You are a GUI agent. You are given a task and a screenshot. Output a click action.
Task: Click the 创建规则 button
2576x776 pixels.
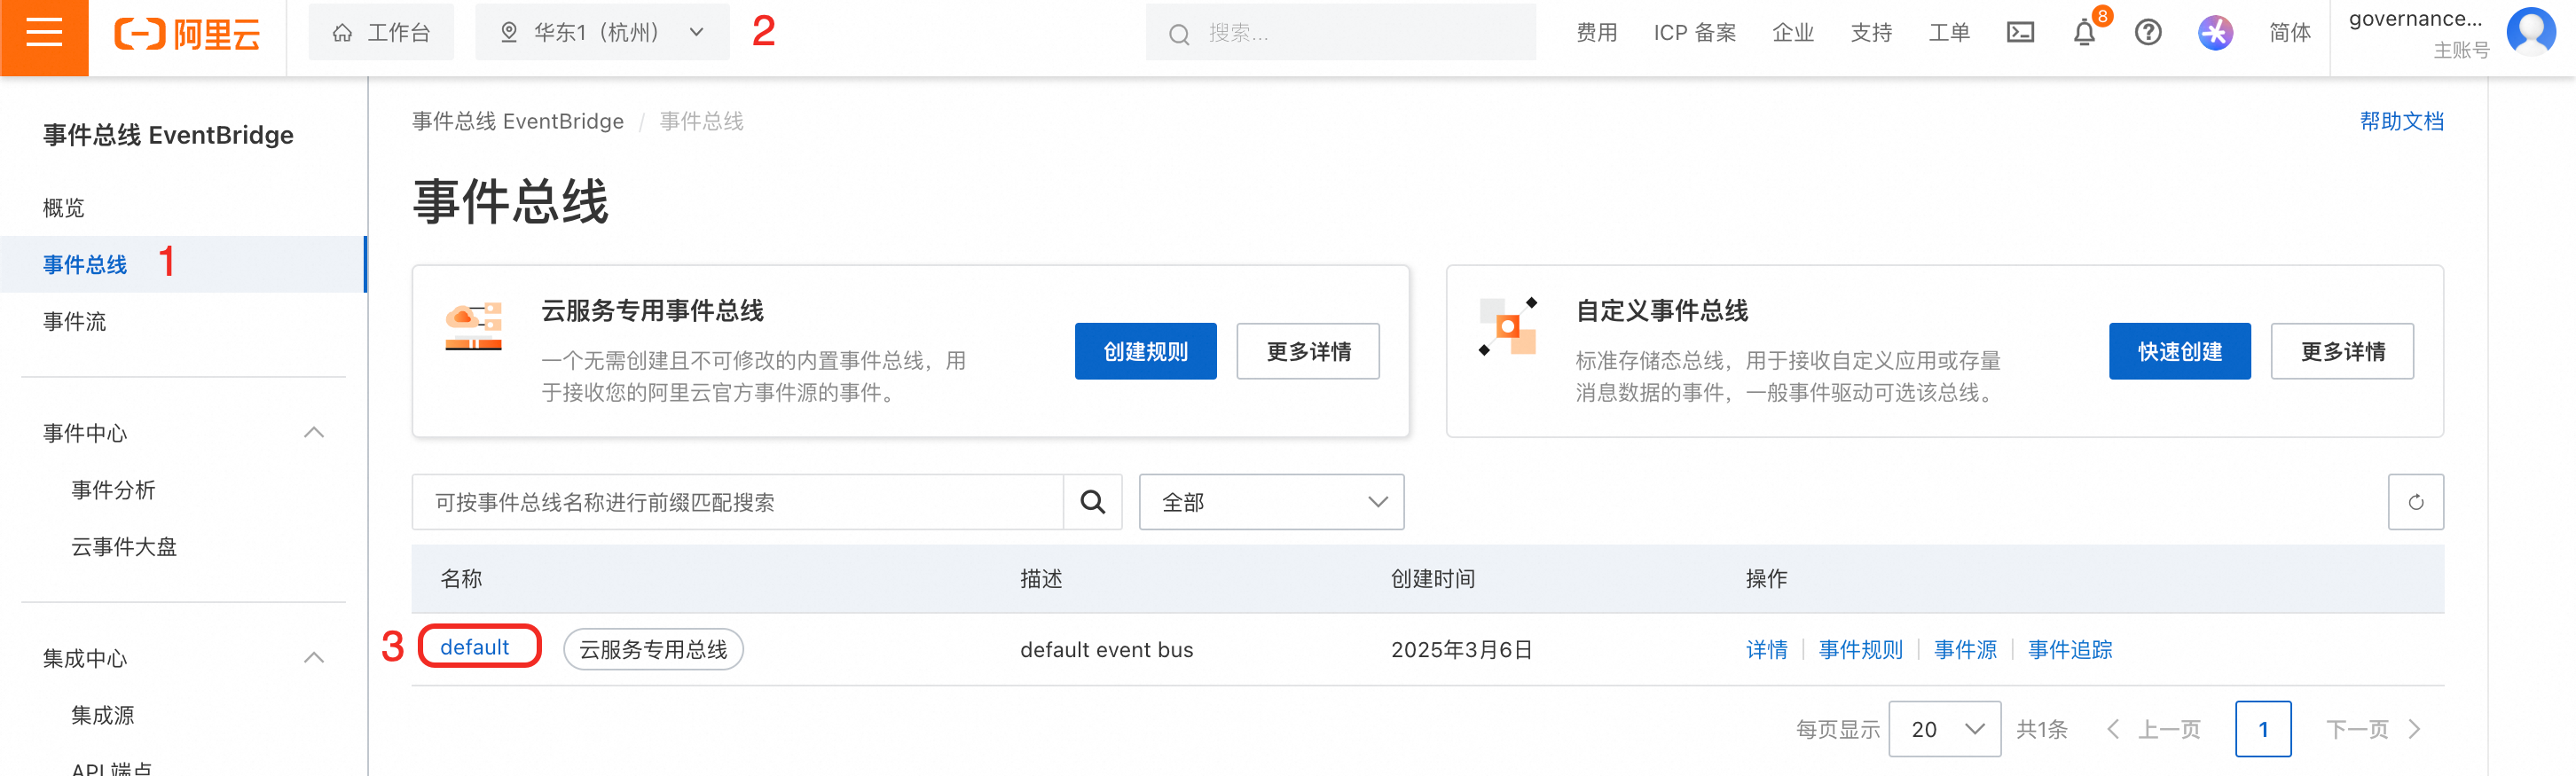1145,351
